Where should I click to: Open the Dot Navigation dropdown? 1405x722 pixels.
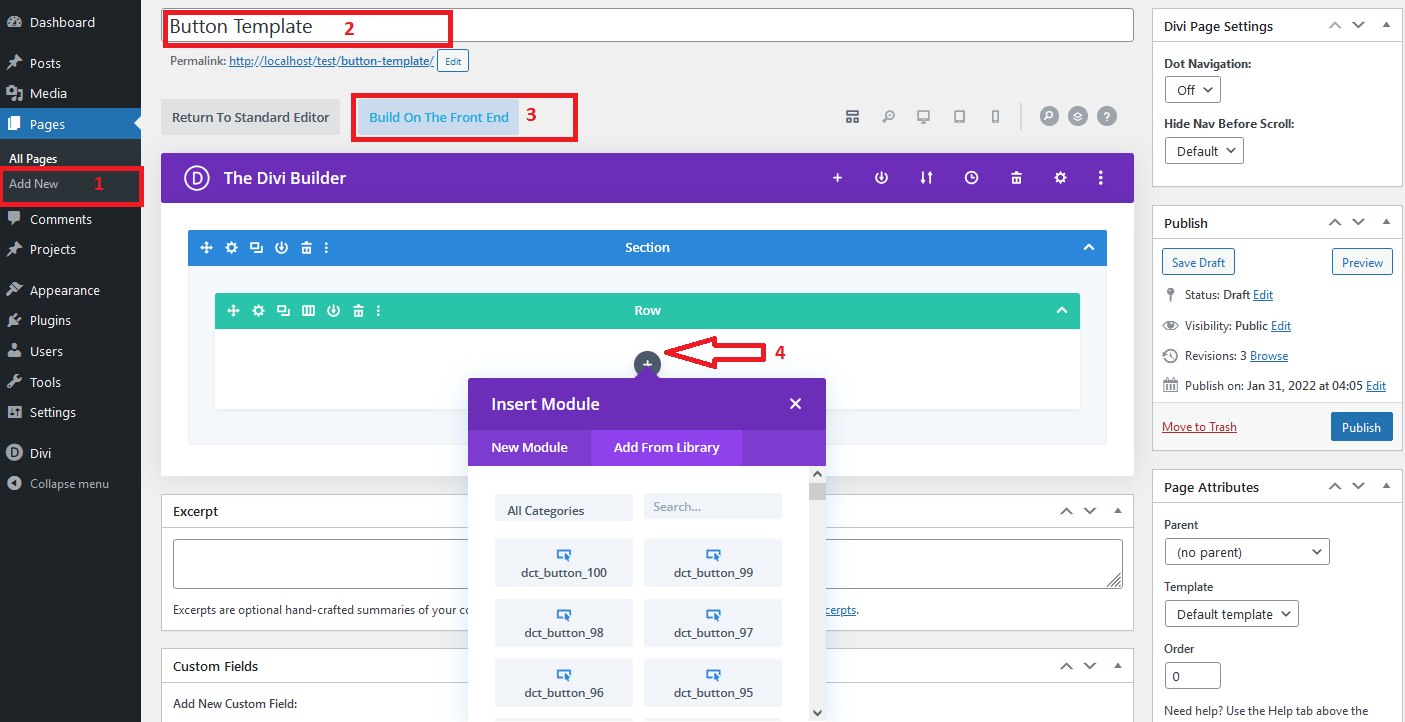[1193, 90]
